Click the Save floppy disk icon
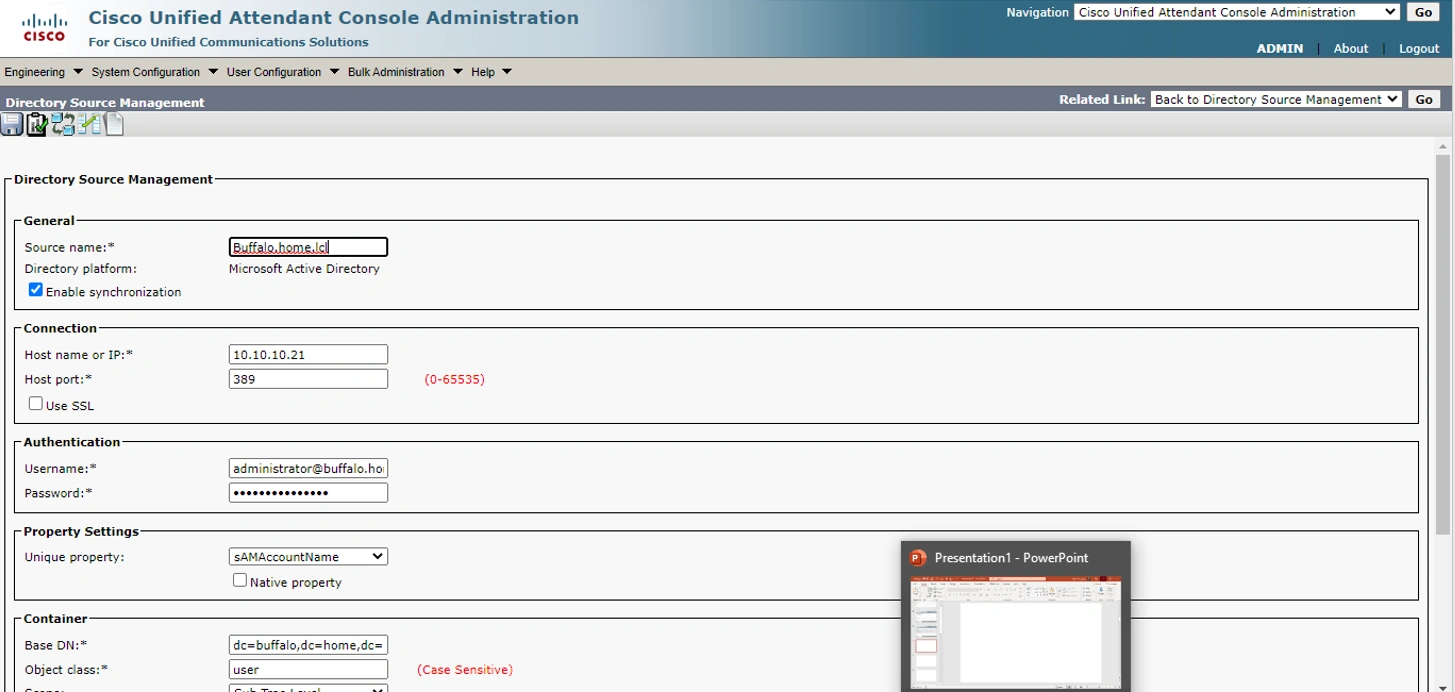This screenshot has width=1455, height=692. coord(12,124)
